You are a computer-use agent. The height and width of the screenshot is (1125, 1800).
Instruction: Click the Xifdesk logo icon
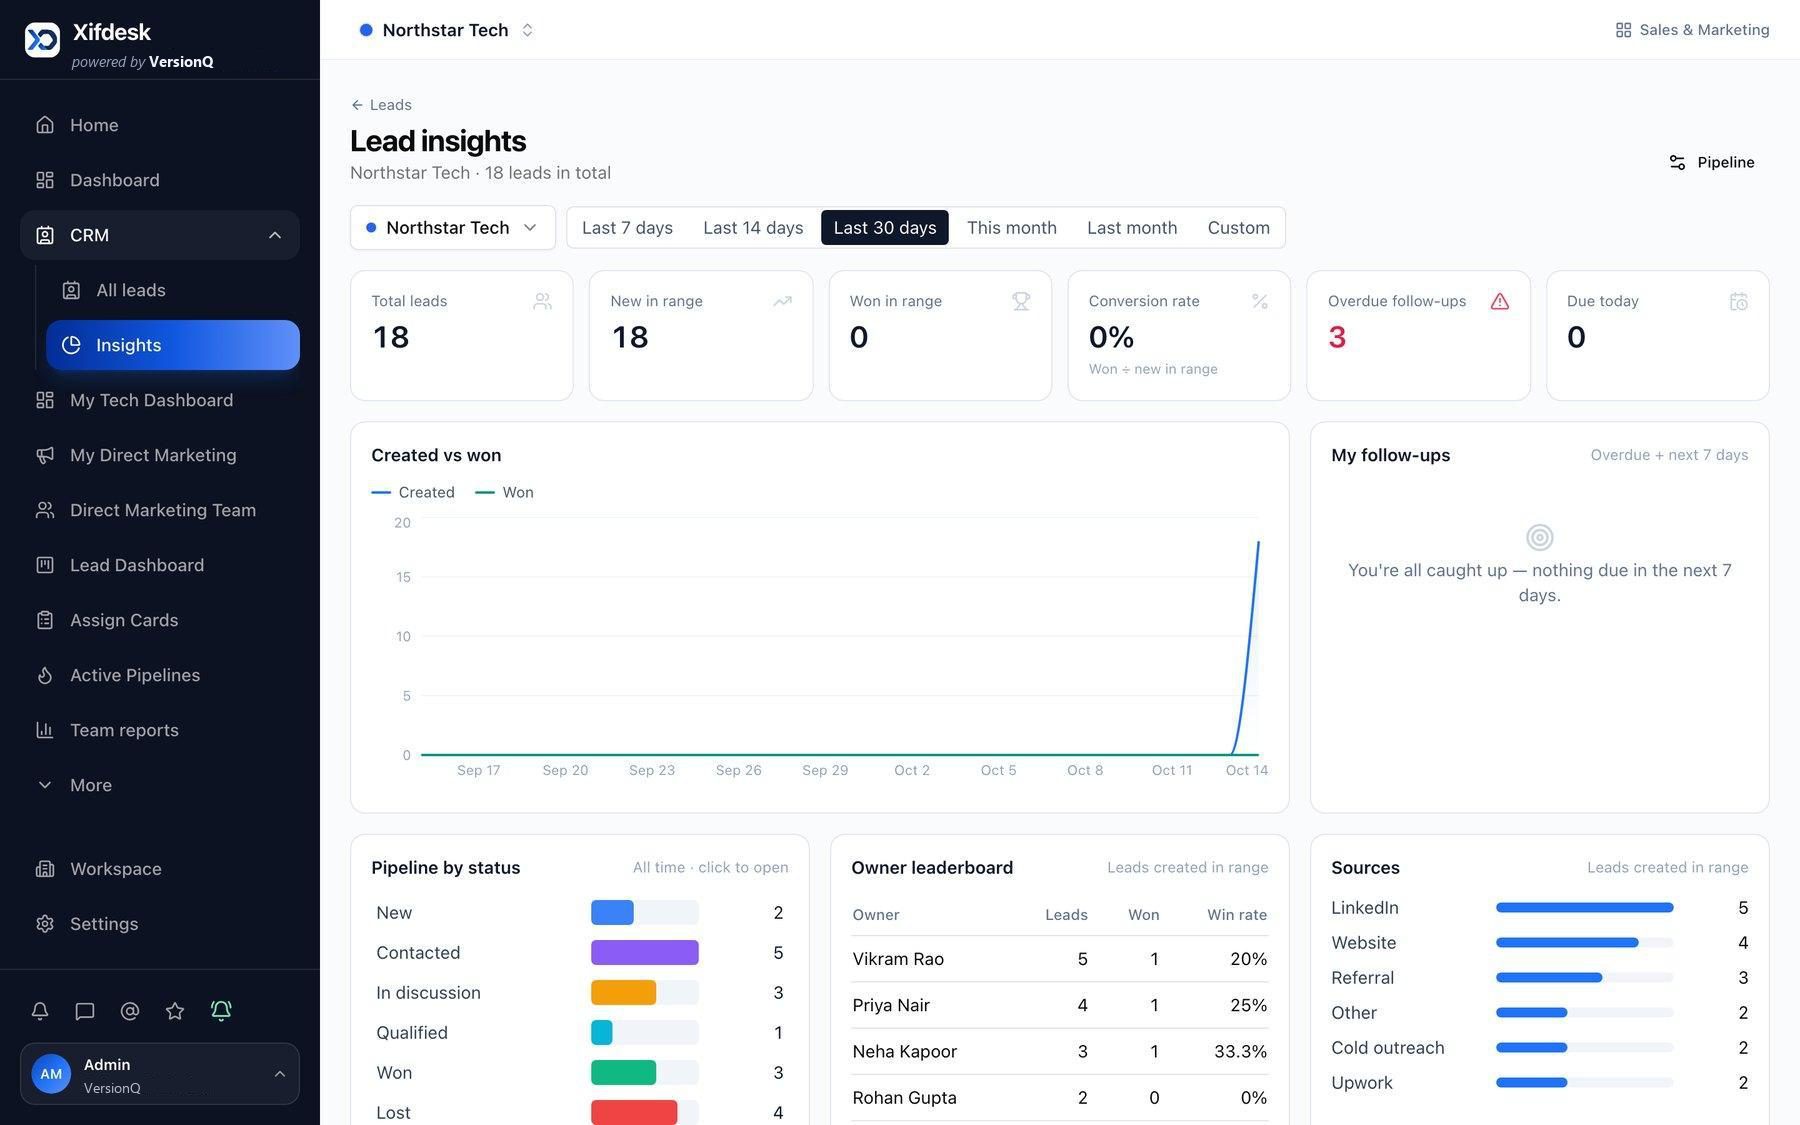click(42, 39)
